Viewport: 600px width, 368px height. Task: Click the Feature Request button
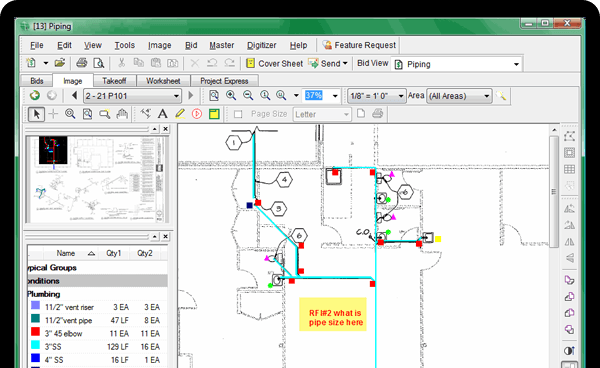359,45
